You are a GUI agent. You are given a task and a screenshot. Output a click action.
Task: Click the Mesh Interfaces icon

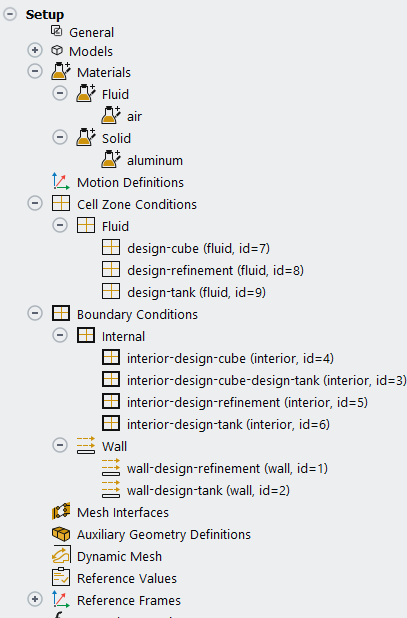[x=61, y=512]
